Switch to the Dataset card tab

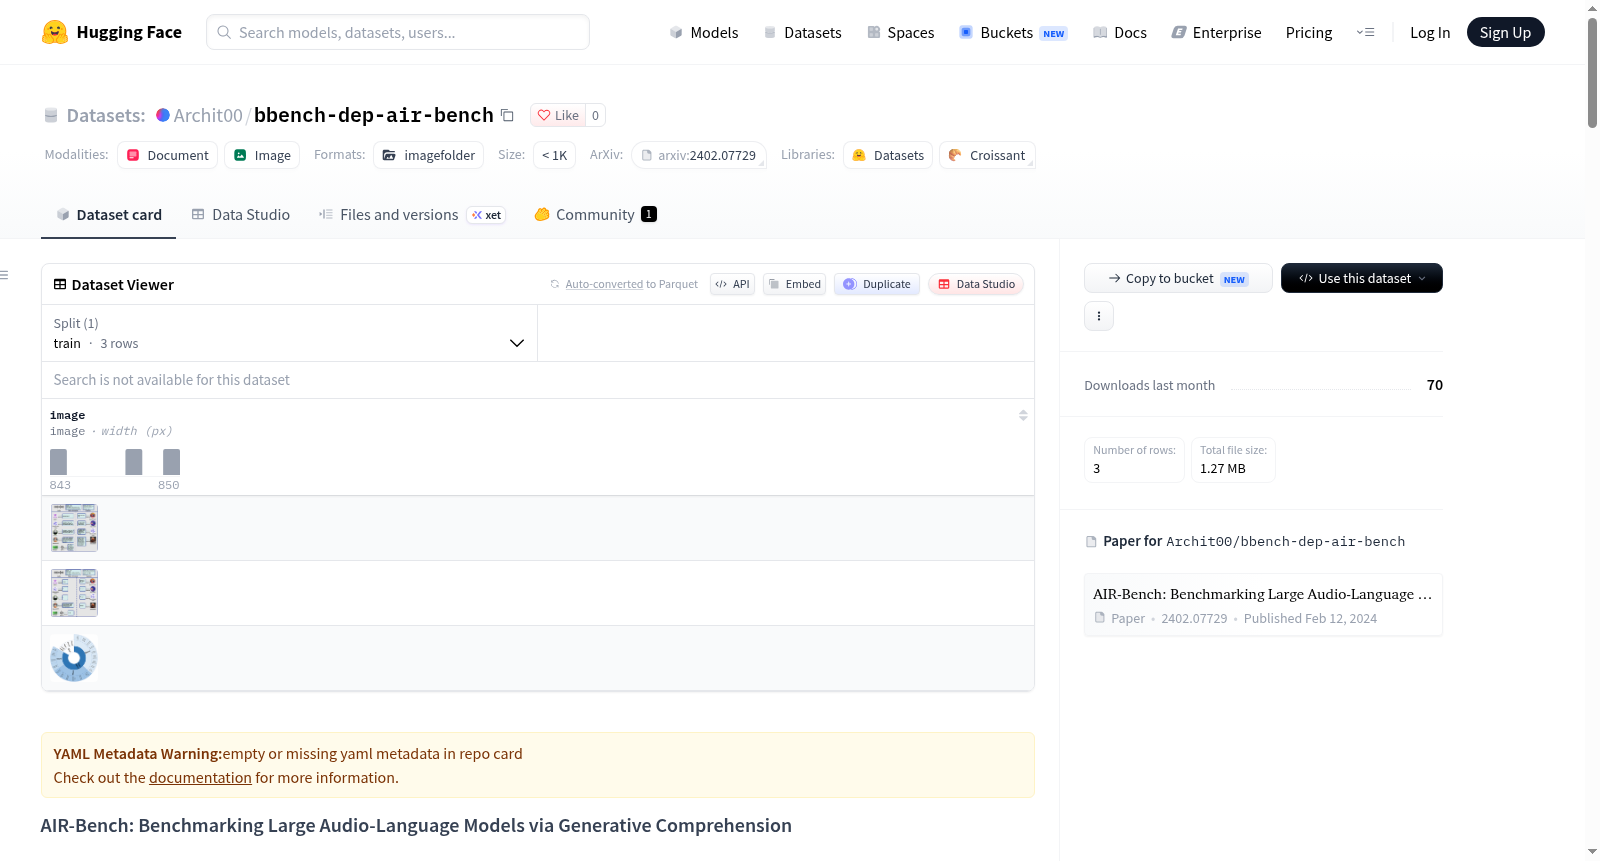(x=108, y=215)
